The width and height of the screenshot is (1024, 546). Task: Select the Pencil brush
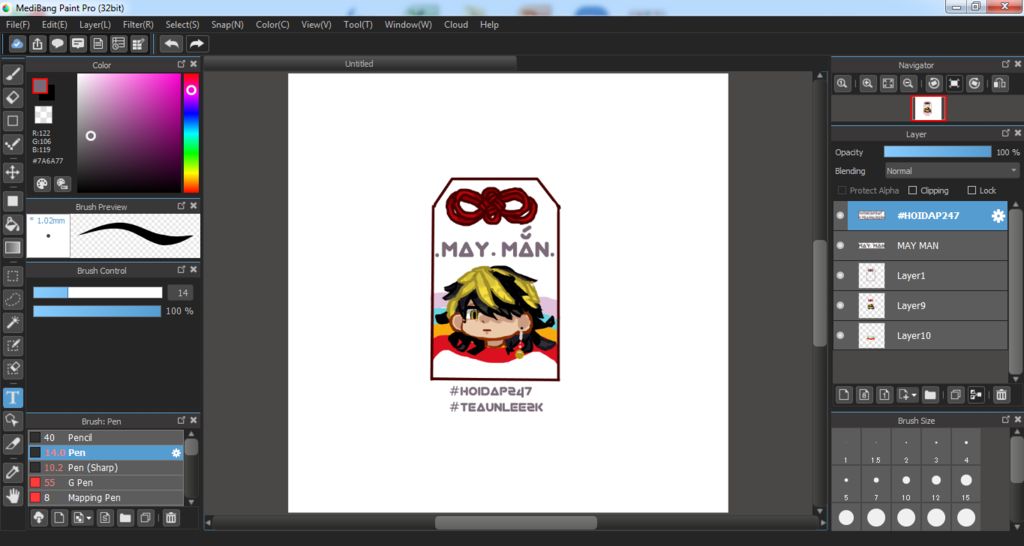[106, 438]
